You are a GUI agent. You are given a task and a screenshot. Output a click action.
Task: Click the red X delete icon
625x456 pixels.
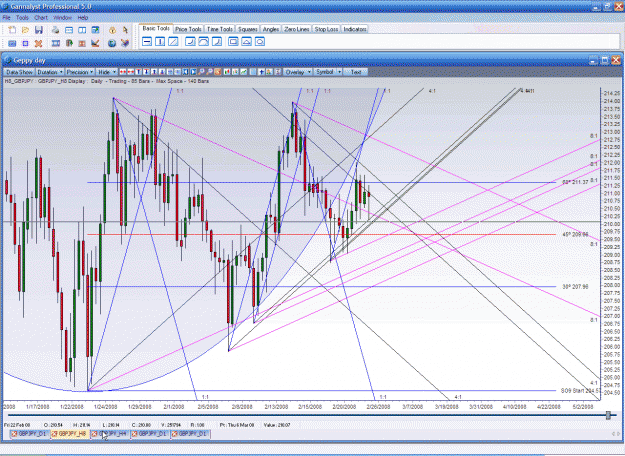click(39, 43)
